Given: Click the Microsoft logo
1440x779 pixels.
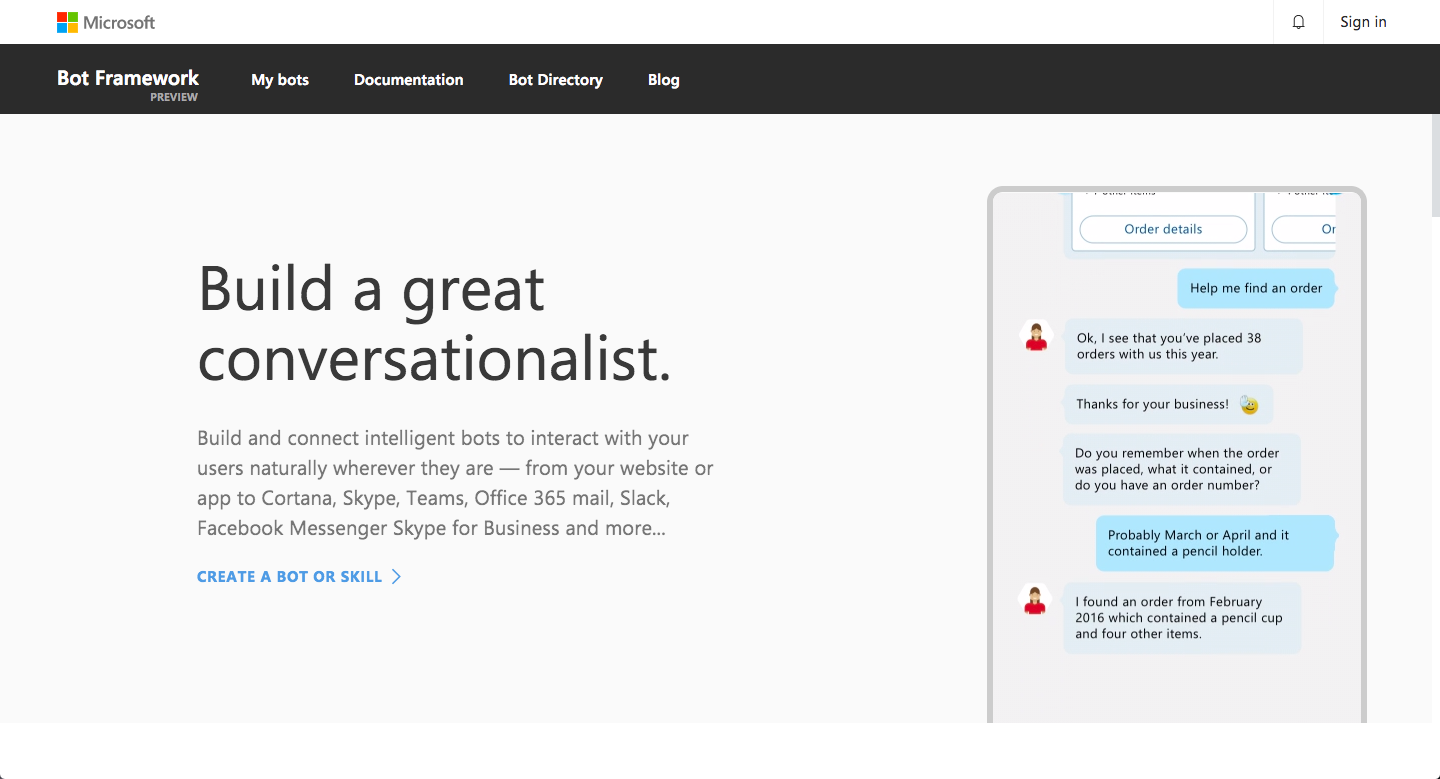Looking at the screenshot, I should click(106, 22).
